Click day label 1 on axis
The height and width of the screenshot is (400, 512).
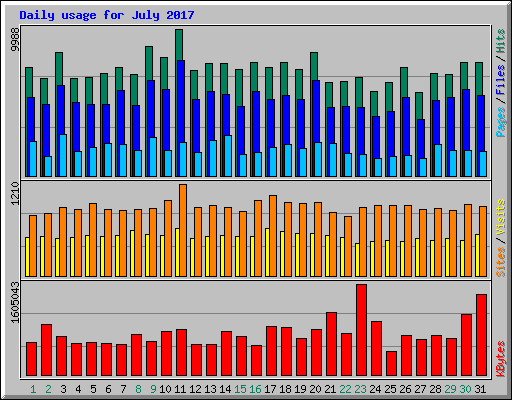pos(33,389)
